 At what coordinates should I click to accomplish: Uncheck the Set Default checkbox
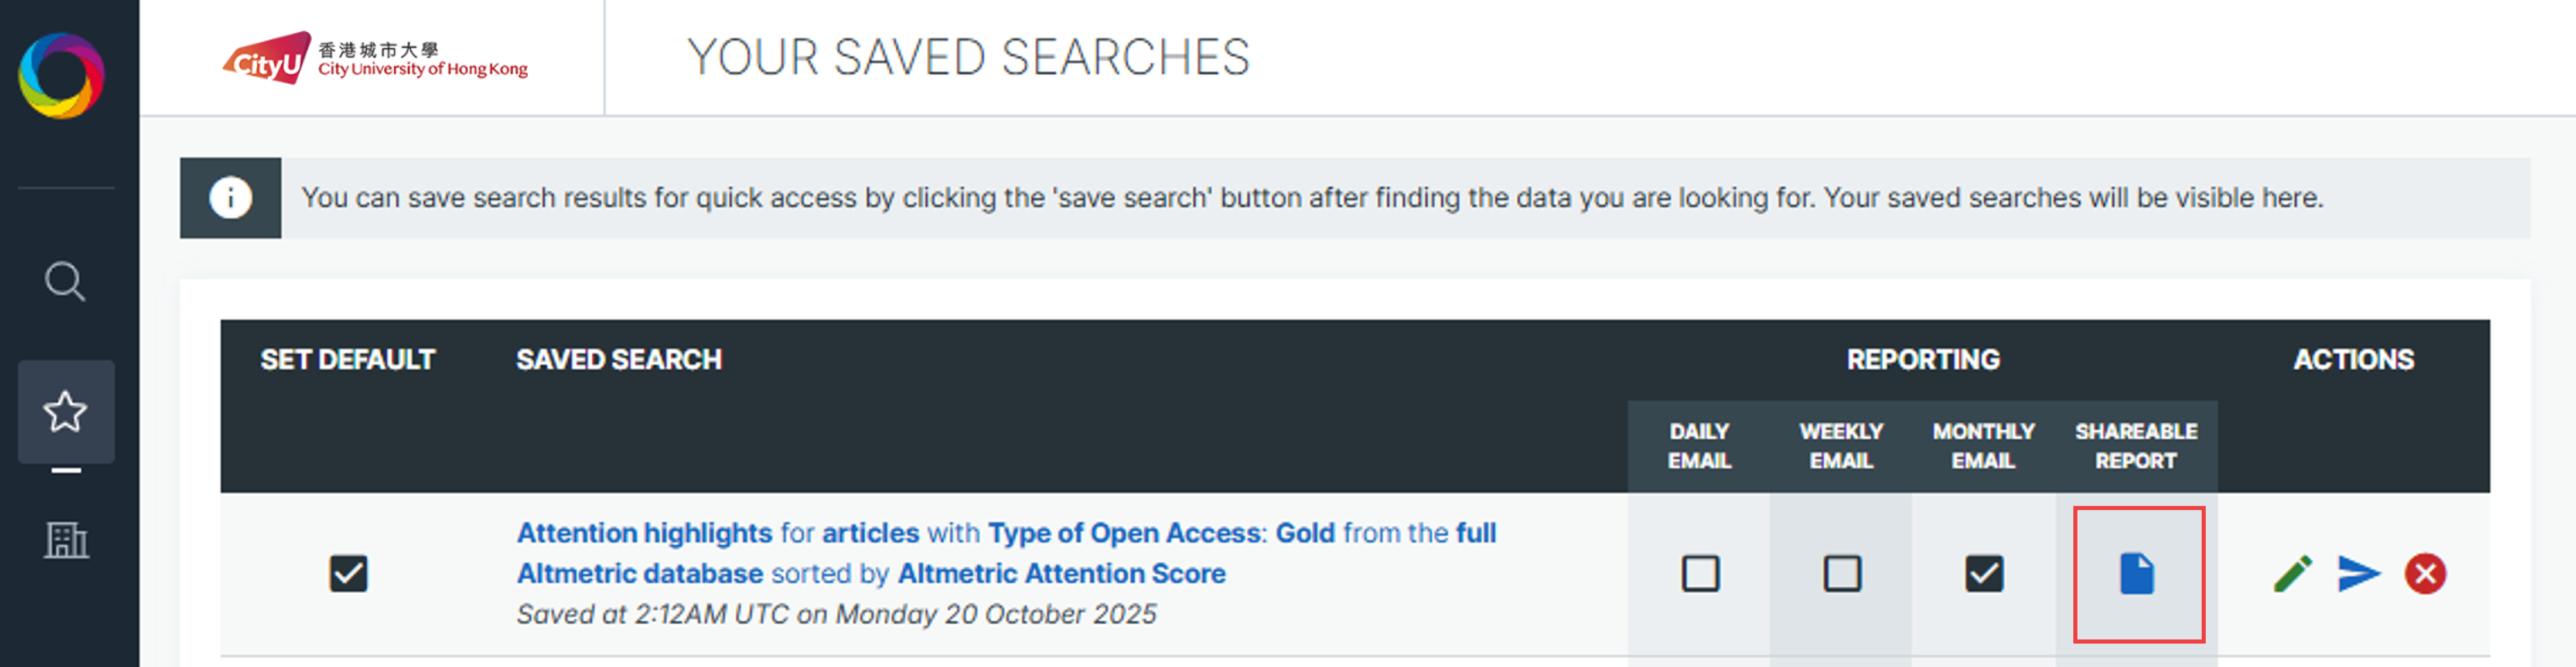tap(348, 574)
